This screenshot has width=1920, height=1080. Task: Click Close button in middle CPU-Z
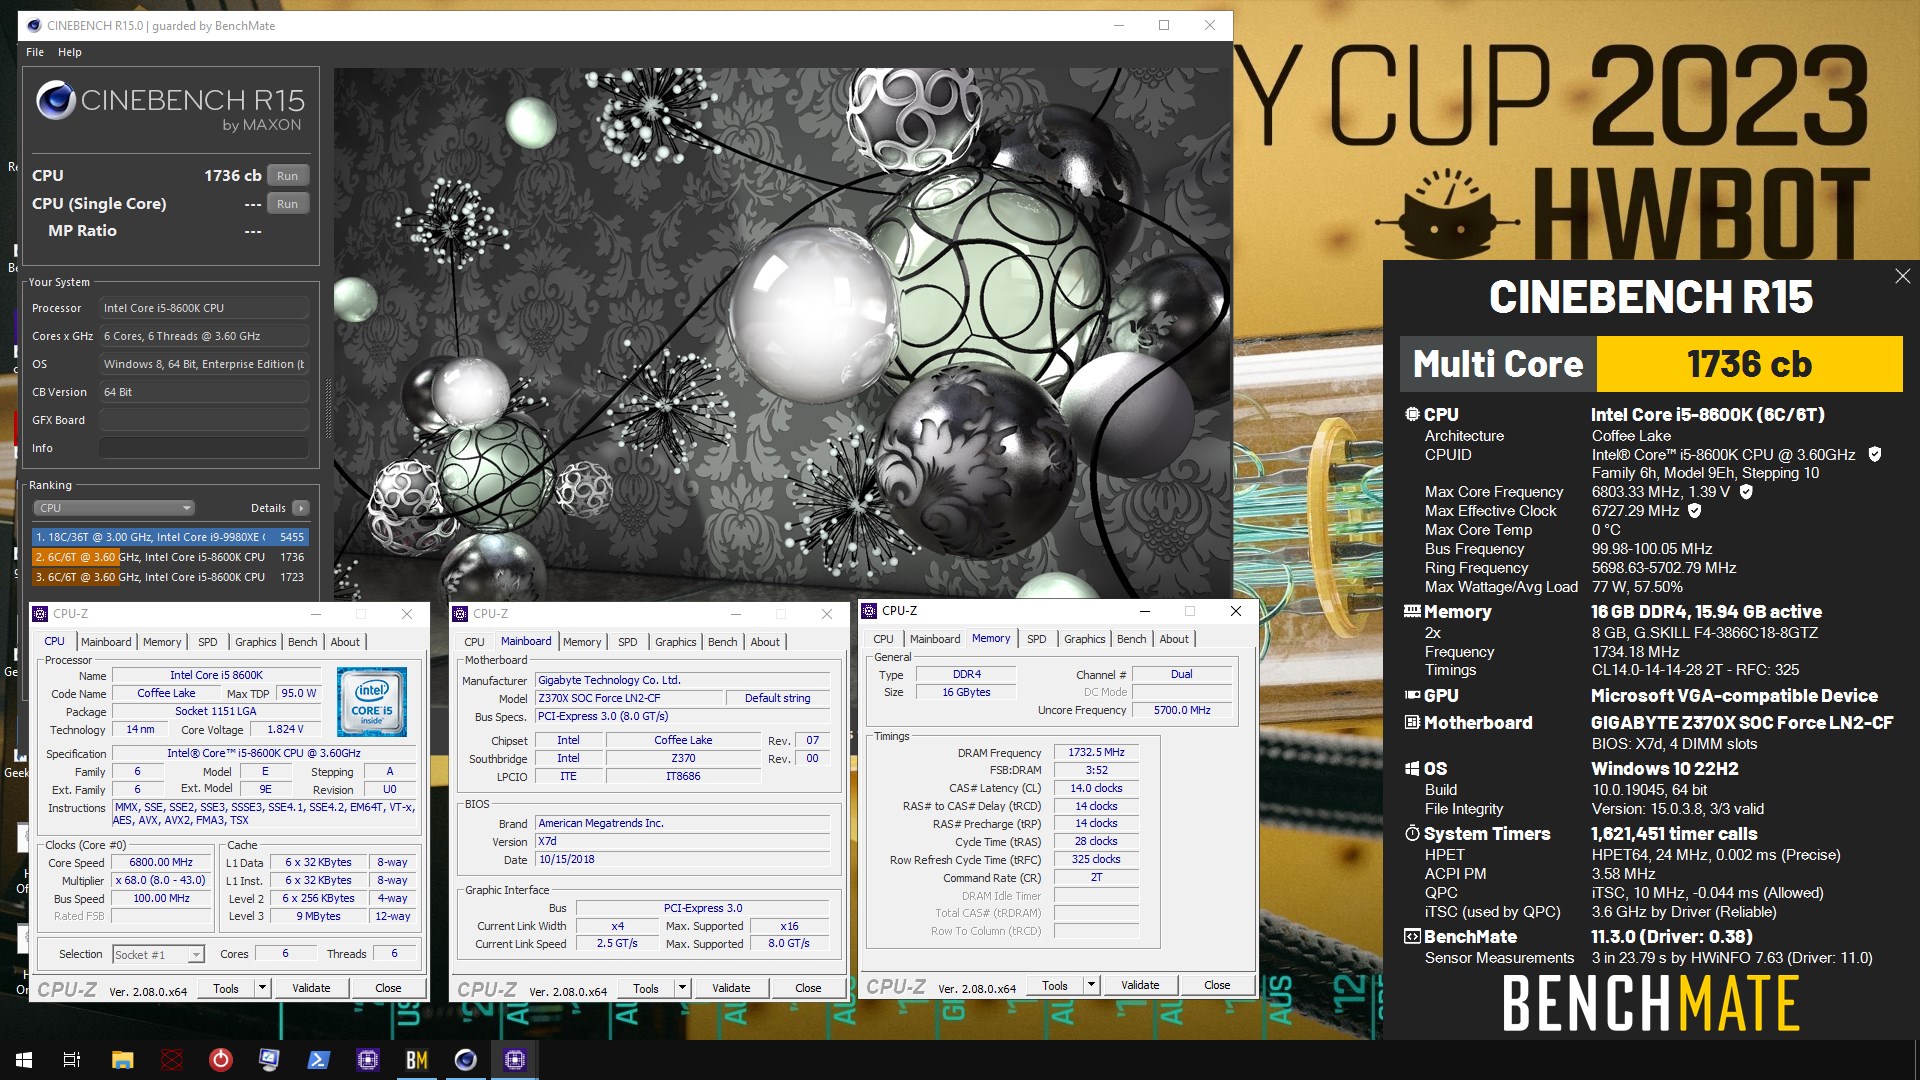click(x=808, y=989)
